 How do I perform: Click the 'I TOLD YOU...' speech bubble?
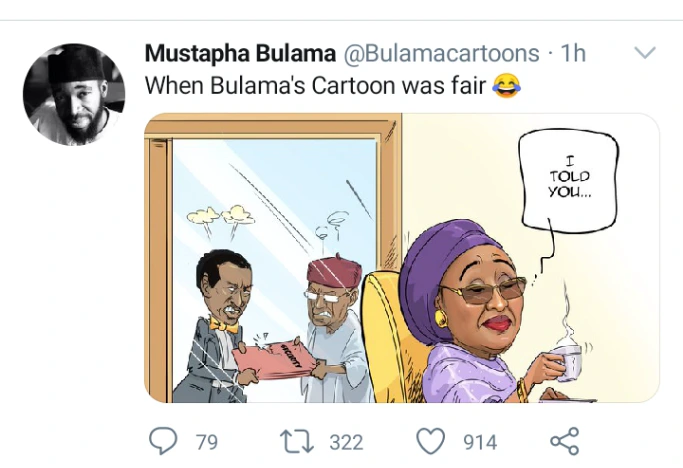click(x=570, y=180)
